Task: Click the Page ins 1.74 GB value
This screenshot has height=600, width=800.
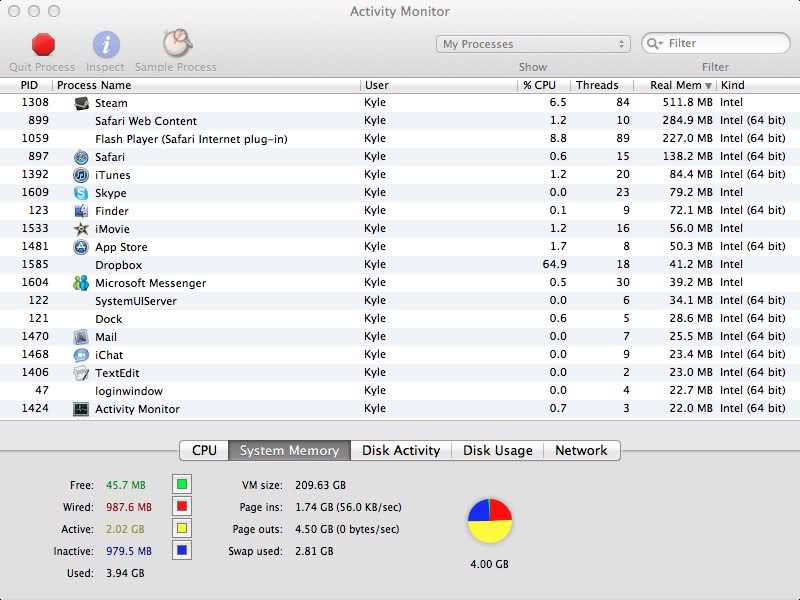Action: pyautogui.click(x=348, y=507)
